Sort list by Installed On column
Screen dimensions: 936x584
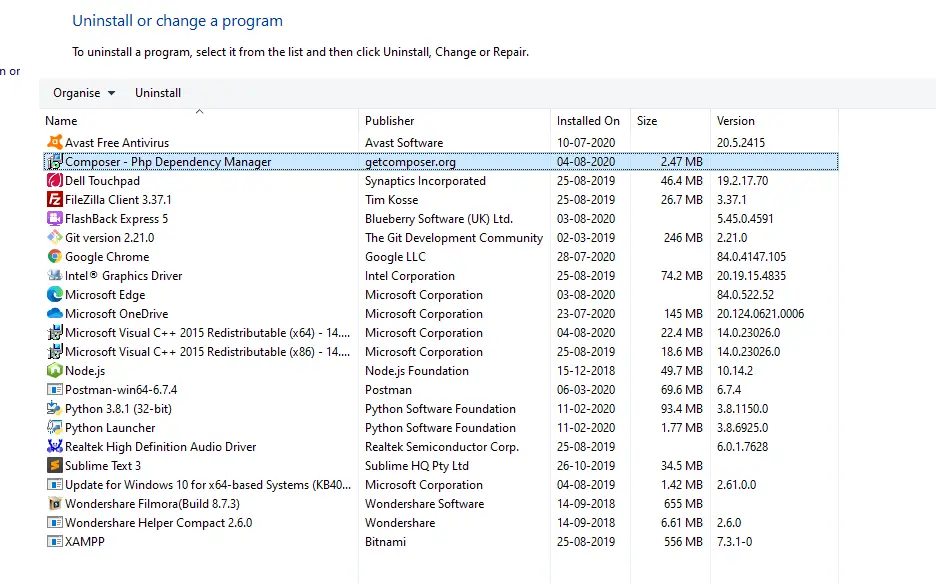[x=590, y=121]
